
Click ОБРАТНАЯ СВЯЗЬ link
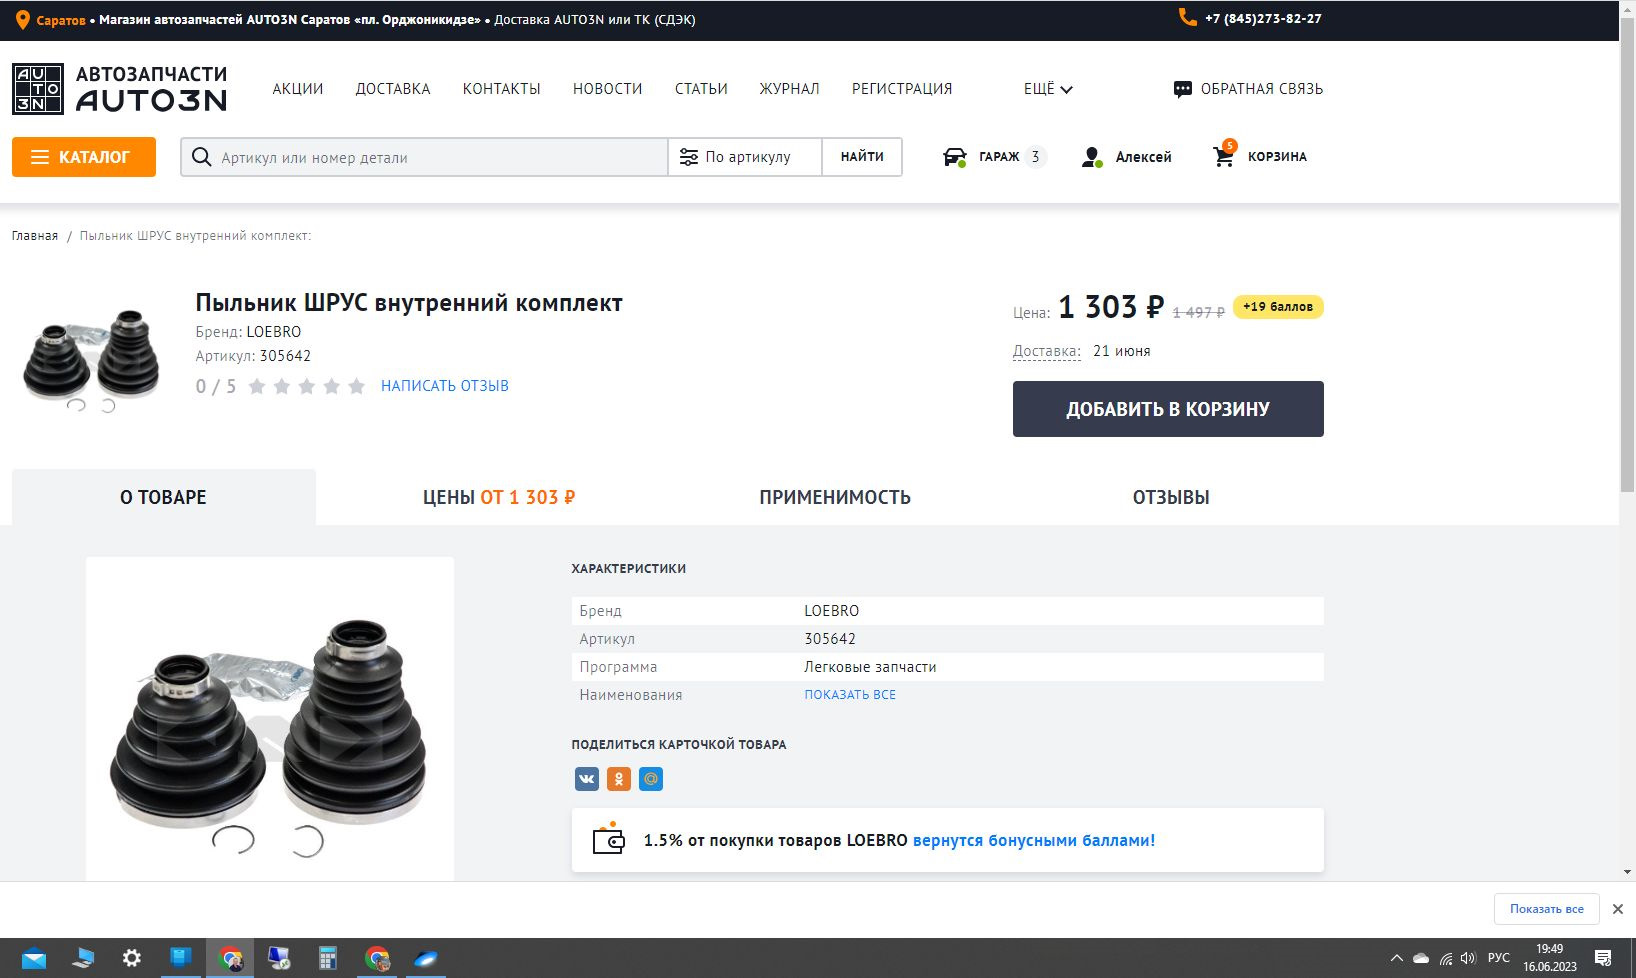coord(1262,89)
